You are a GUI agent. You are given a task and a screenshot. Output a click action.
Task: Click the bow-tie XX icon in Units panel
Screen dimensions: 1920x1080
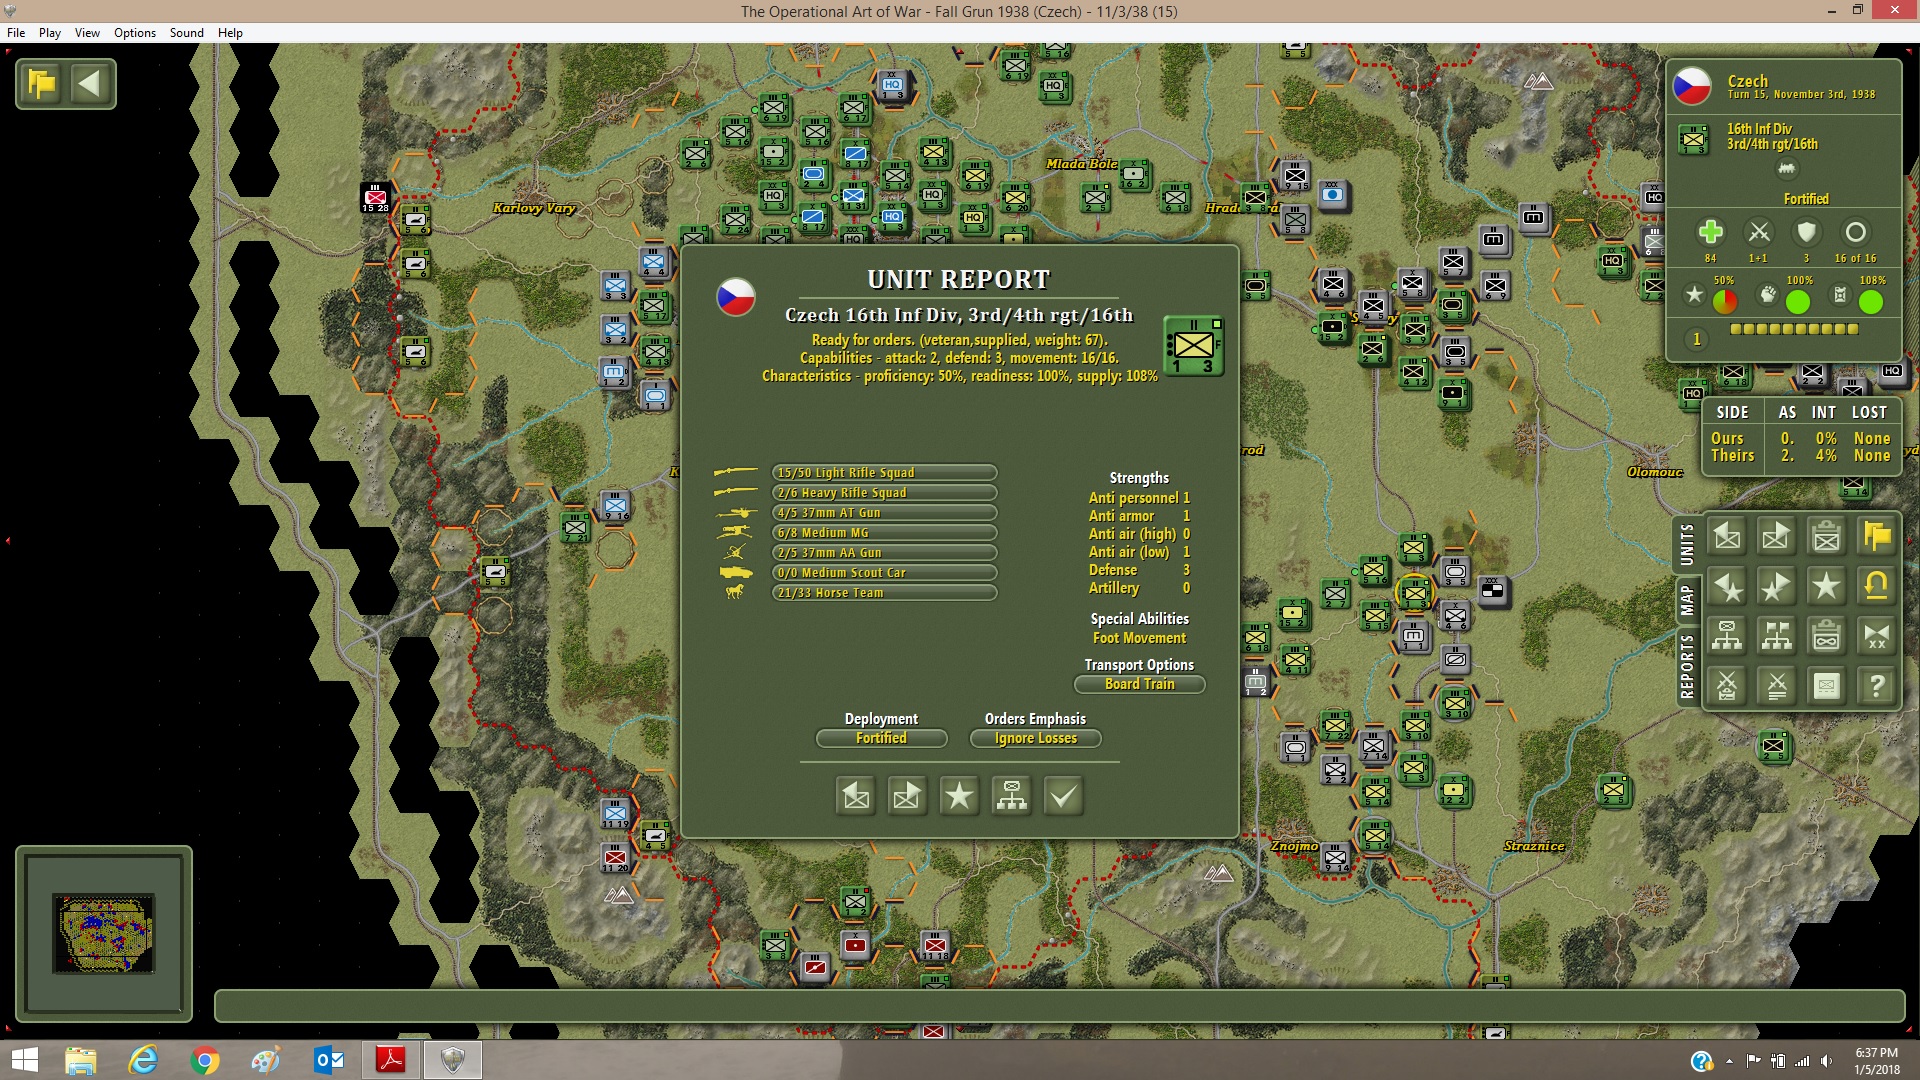1877,636
